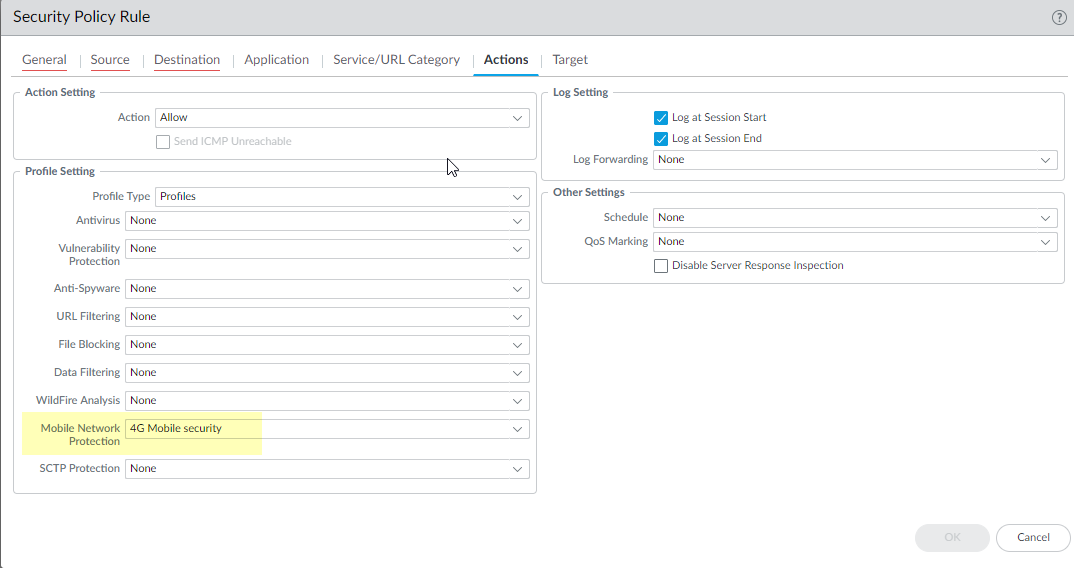This screenshot has width=1074, height=568.
Task: Open the Anti-Spyware dropdown
Action: pyautogui.click(x=326, y=289)
